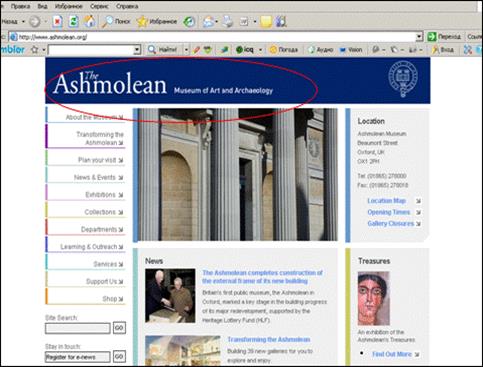This screenshot has width=483, height=367.
Task: Click the Rambler star bookmark icon
Action: pyautogui.click(x=34, y=50)
